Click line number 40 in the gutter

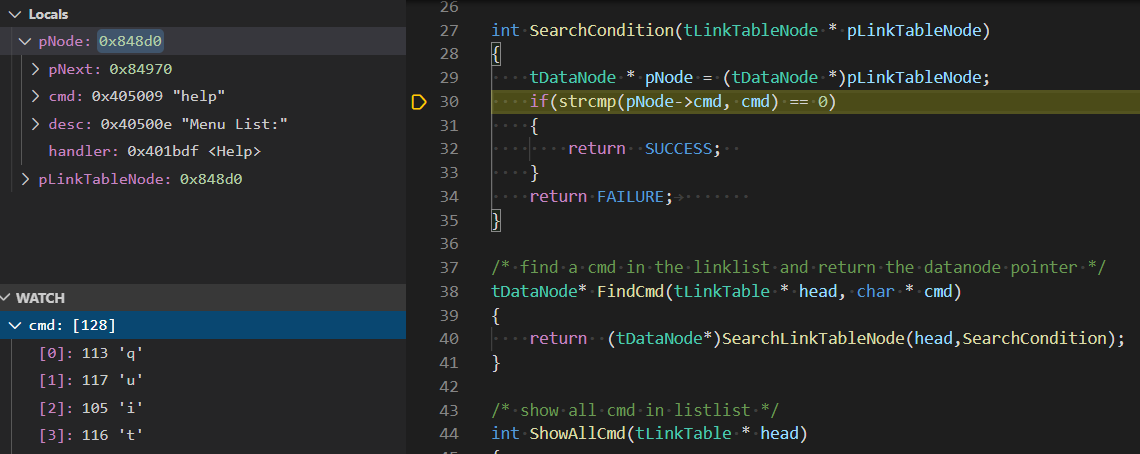pyautogui.click(x=449, y=338)
